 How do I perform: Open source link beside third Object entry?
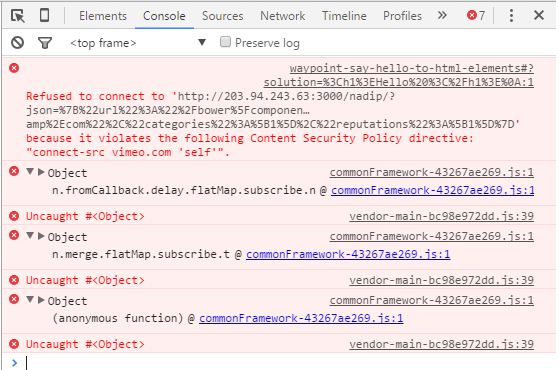tap(431, 300)
